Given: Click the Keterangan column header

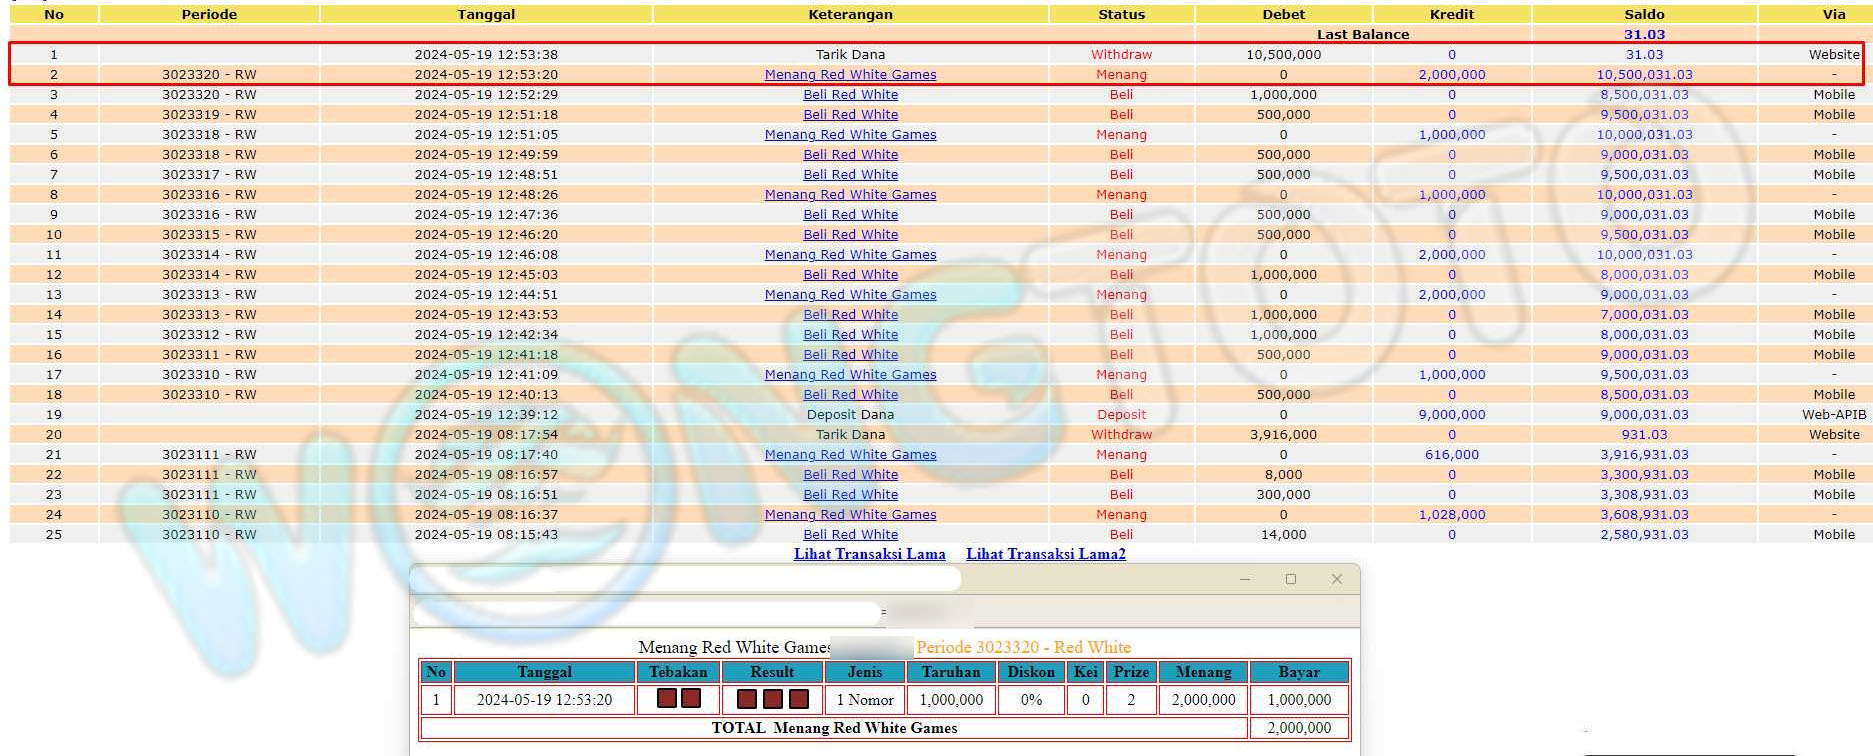Looking at the screenshot, I should [850, 14].
